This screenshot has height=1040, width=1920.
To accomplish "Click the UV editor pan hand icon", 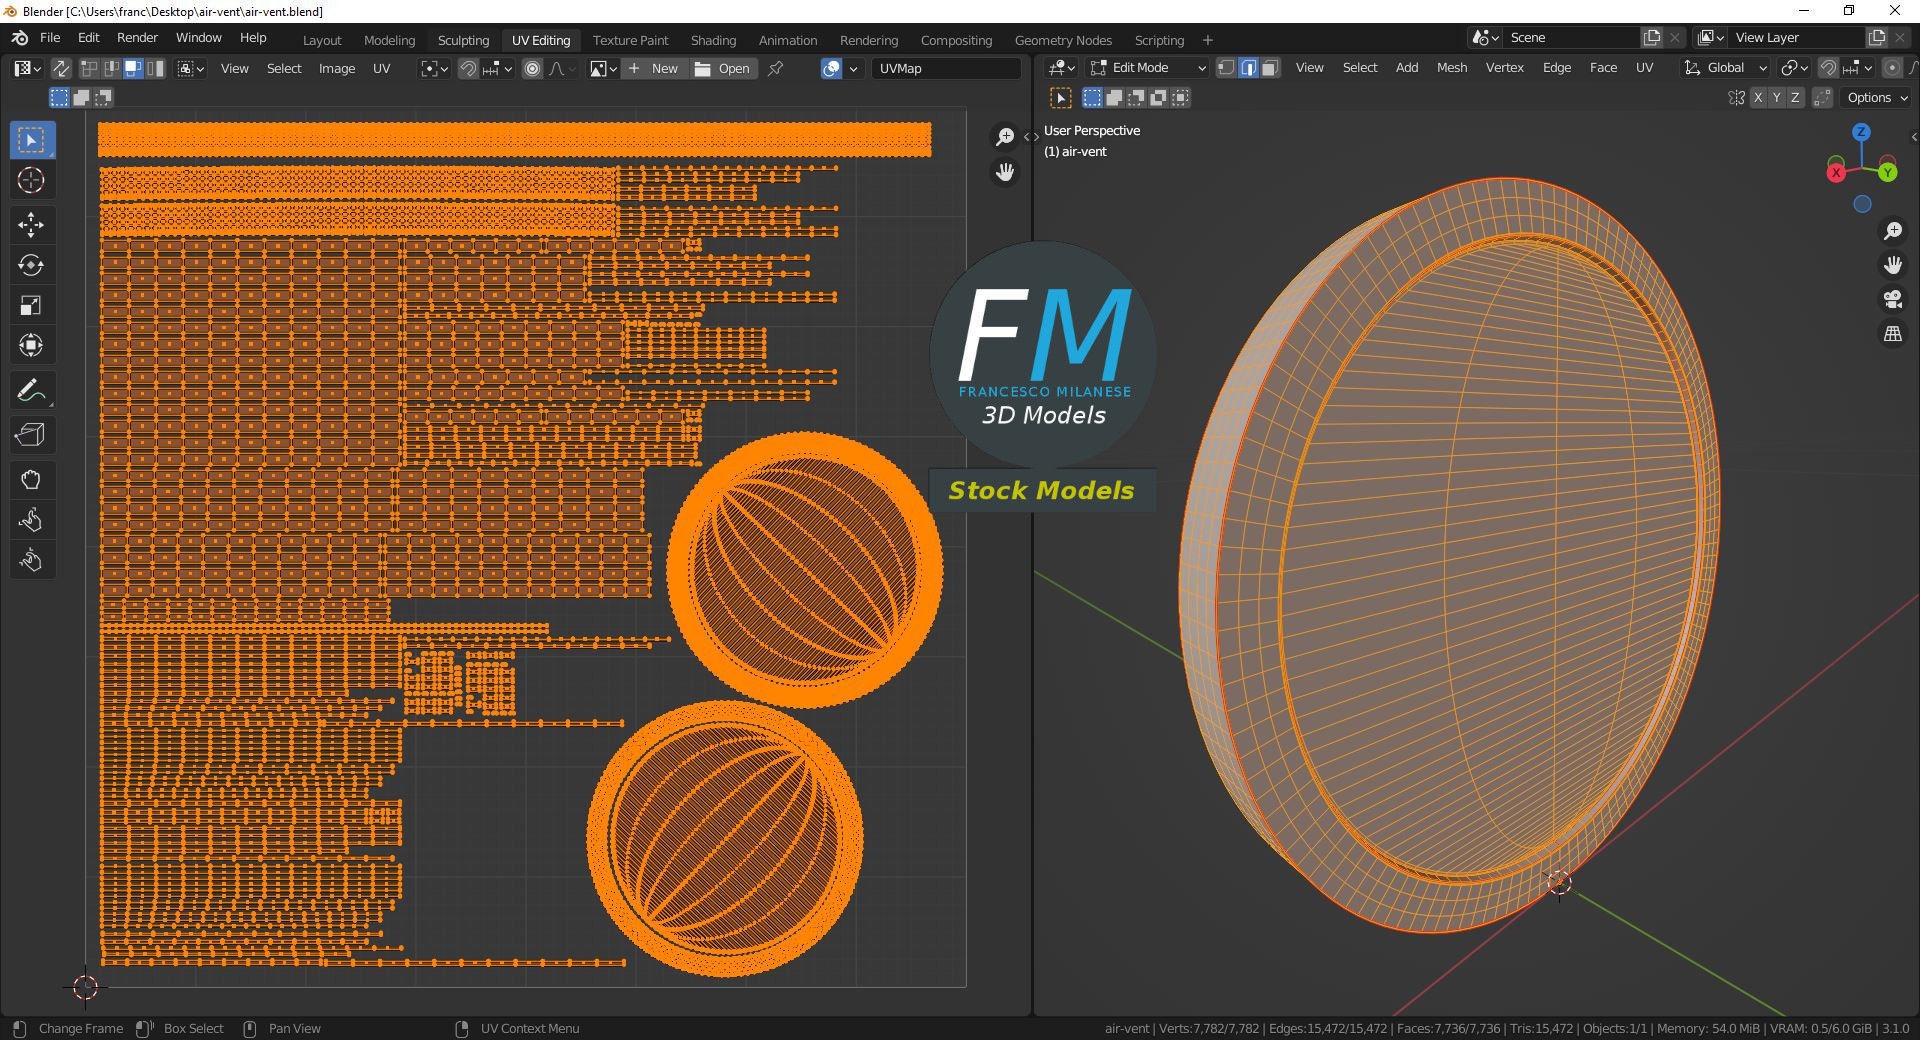I will point(1005,172).
